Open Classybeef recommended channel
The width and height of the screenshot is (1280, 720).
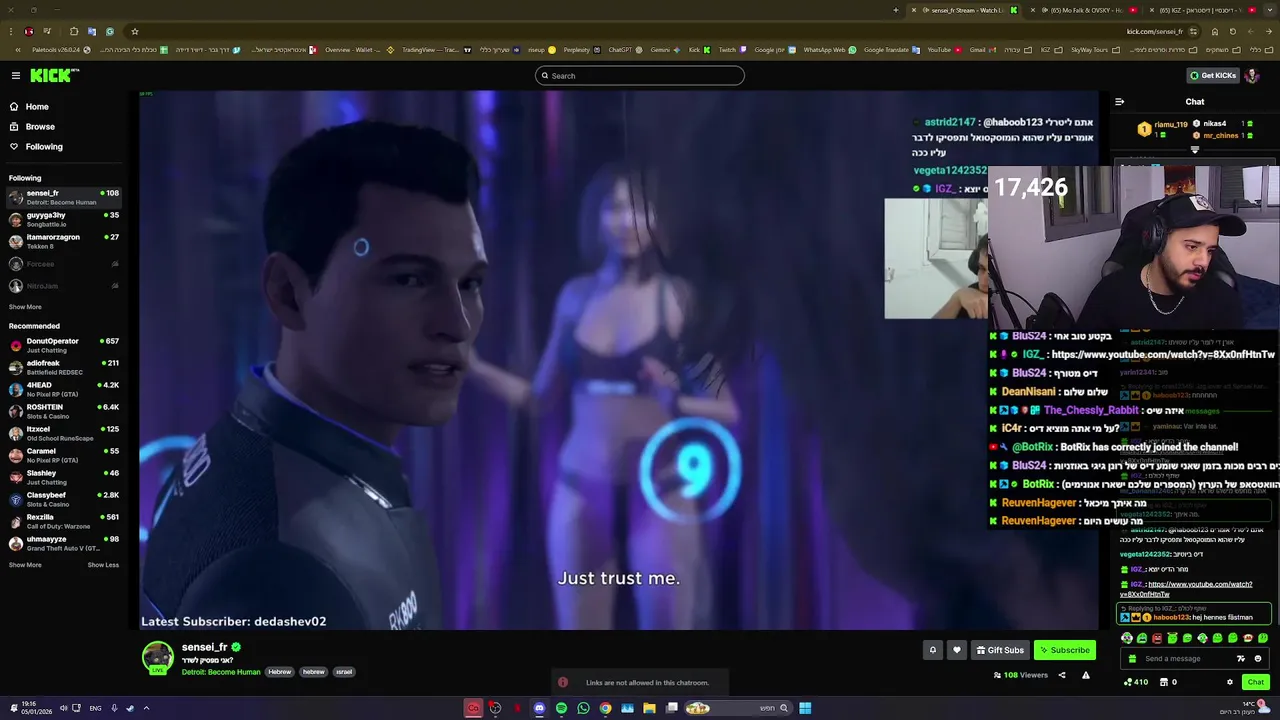(x=65, y=499)
